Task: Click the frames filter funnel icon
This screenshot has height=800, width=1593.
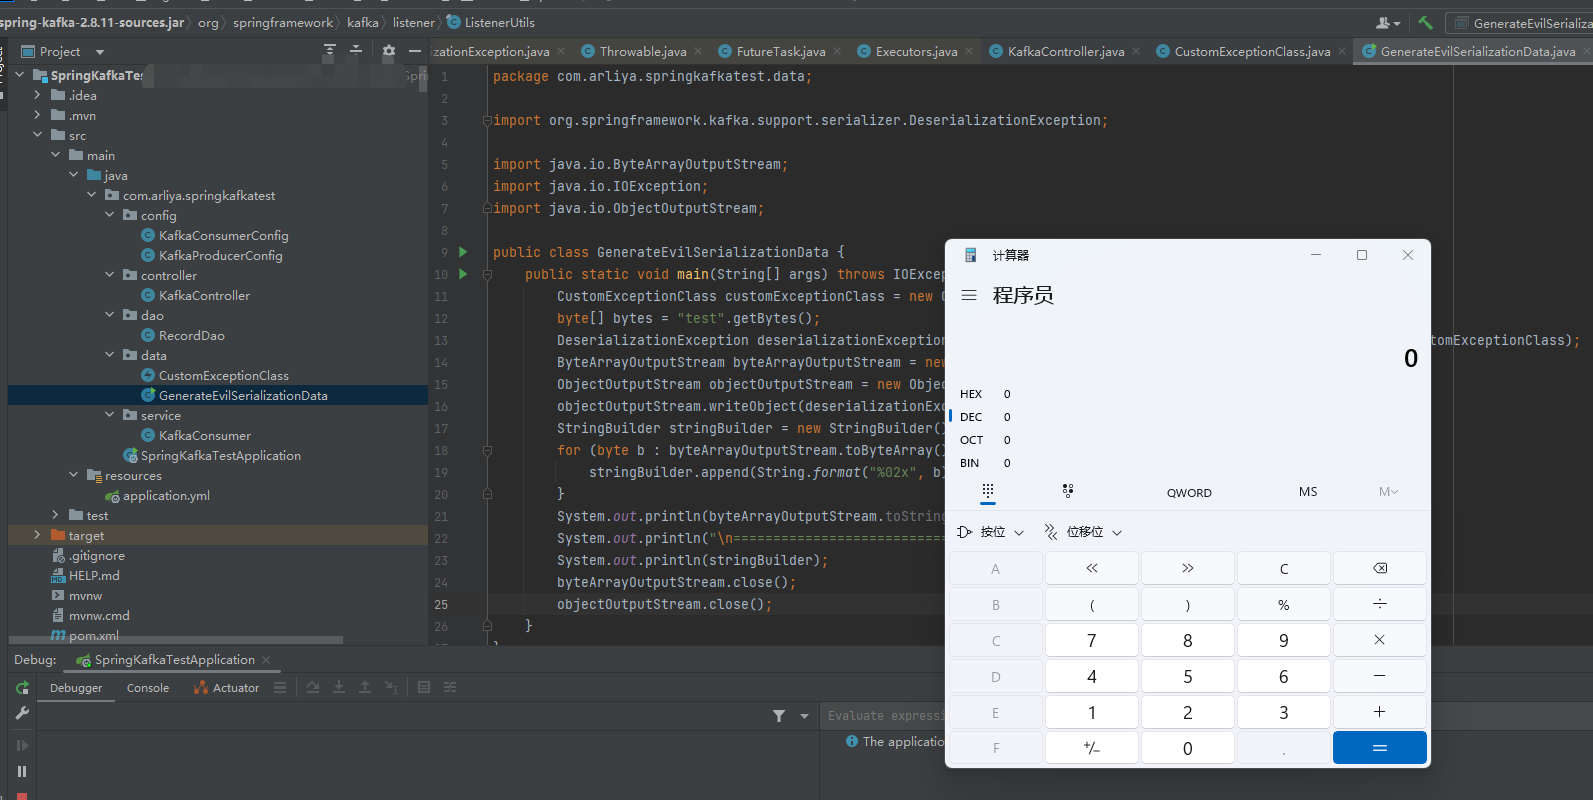Action: click(x=779, y=716)
